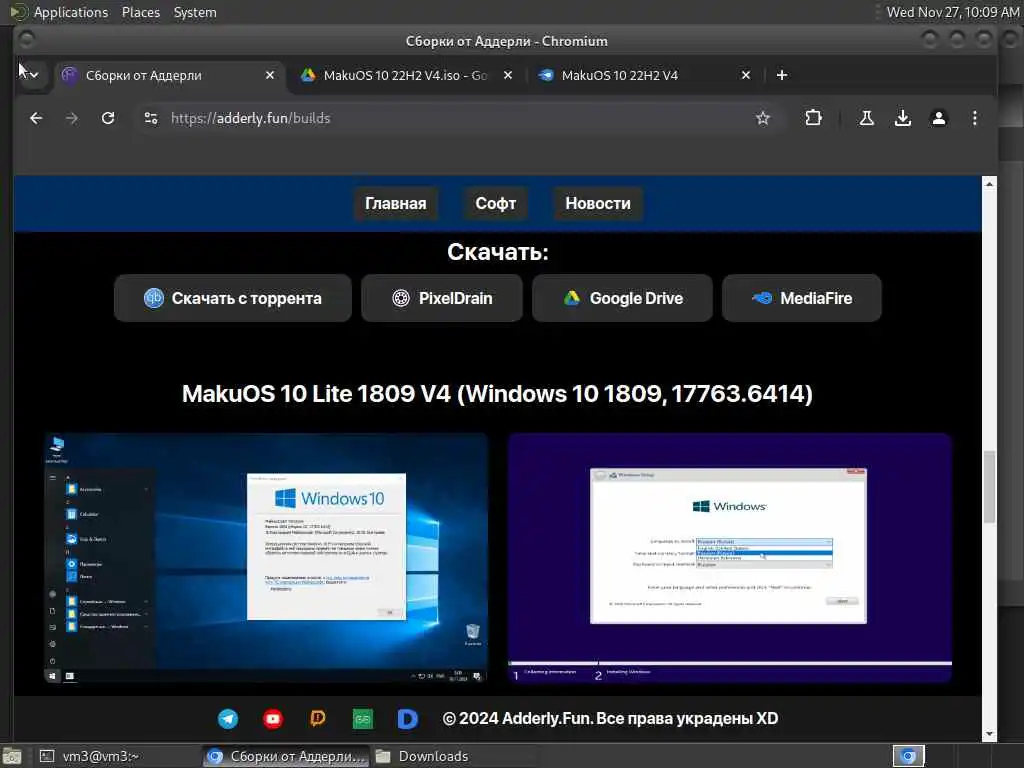1024x768 pixels.
Task: Click Chromium tray icon in bottom panel
Action: click(x=908, y=756)
